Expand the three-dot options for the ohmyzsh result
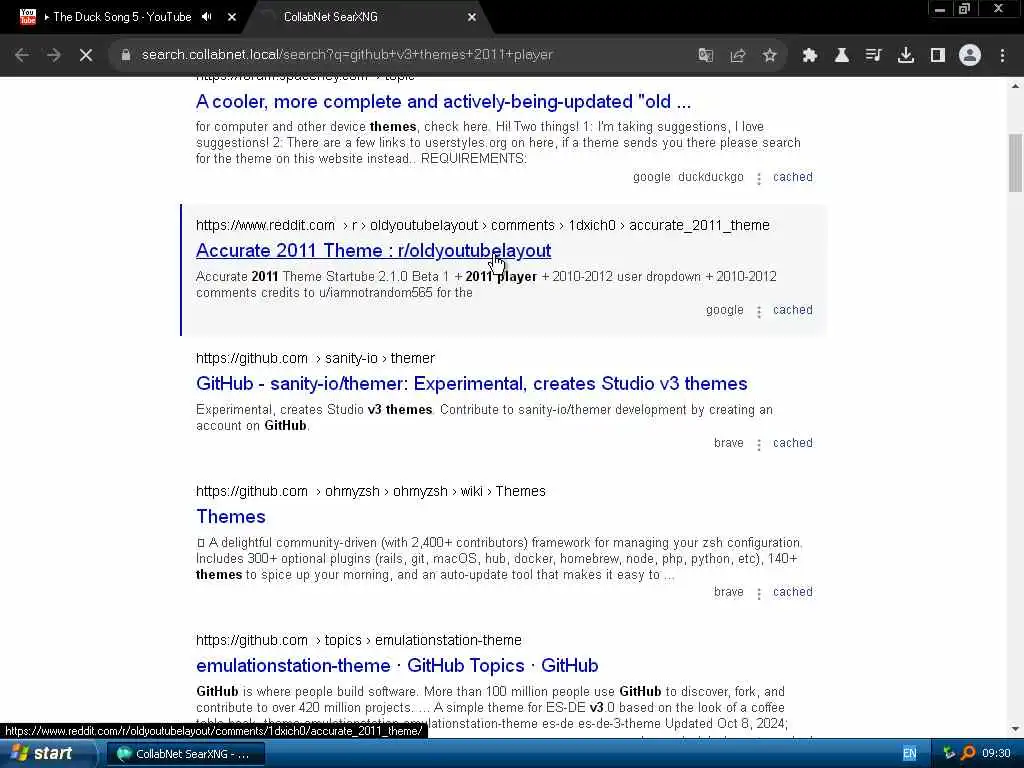The width and height of the screenshot is (1024, 768). (x=759, y=593)
